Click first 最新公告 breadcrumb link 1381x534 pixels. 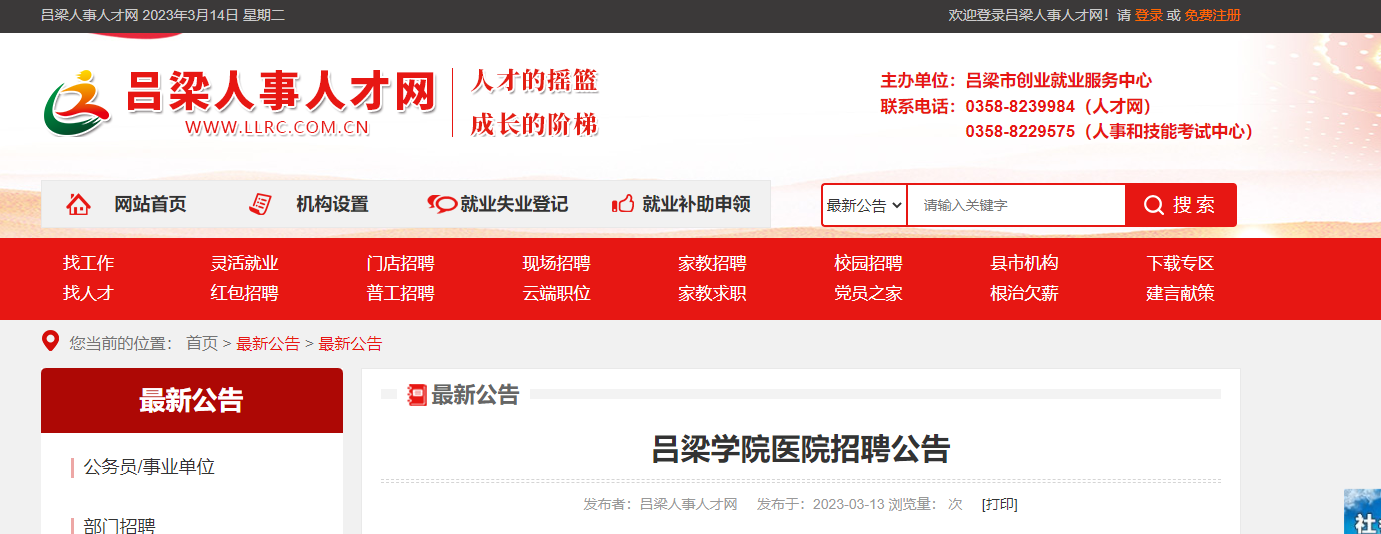[268, 343]
